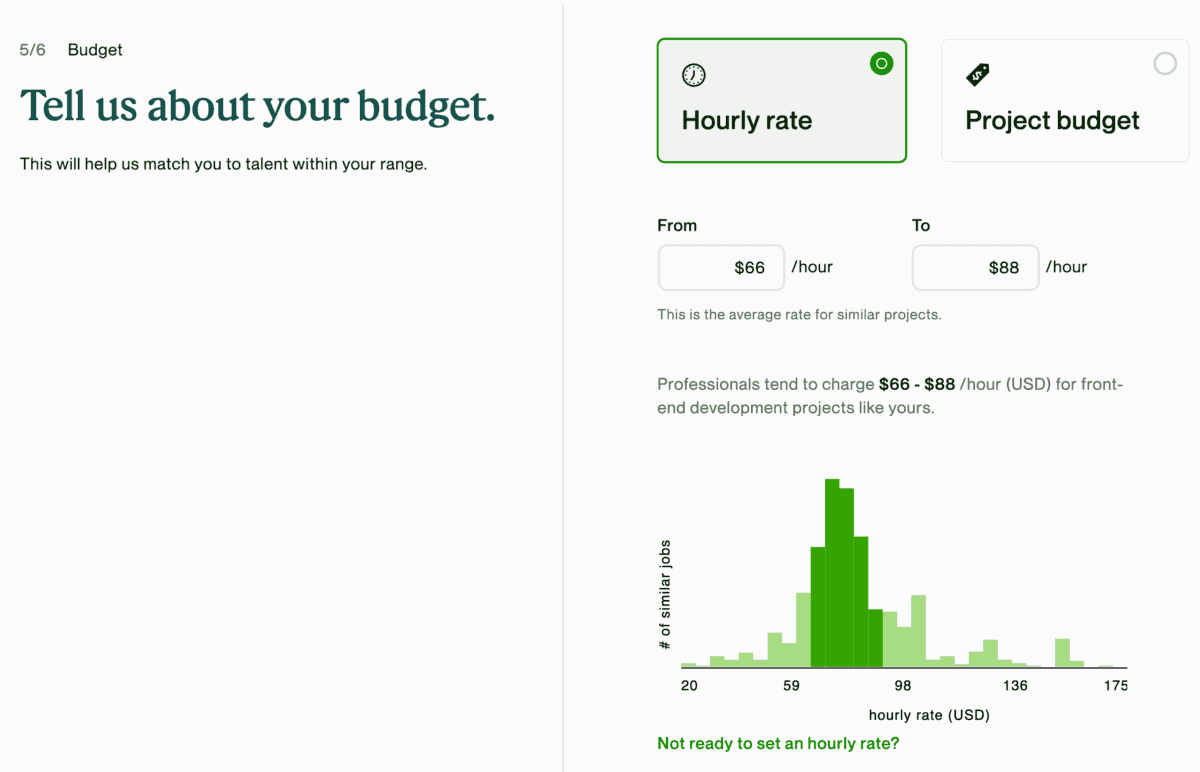1200x772 pixels.
Task: Click the '20' value on the chart axis
Action: 689,685
